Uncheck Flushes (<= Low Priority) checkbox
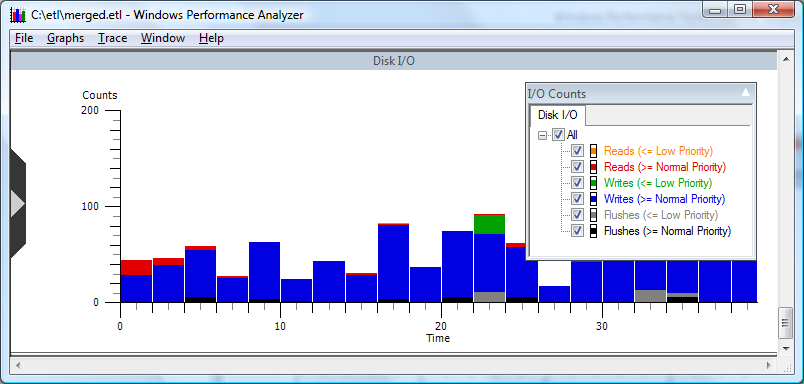This screenshot has height=384, width=804. tap(577, 214)
